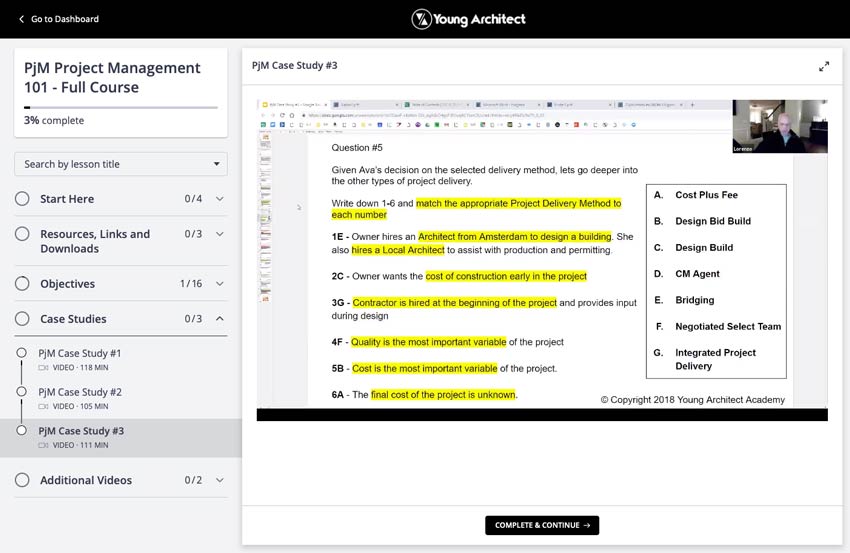Click video icon under PjM Case Study #1

44,368
